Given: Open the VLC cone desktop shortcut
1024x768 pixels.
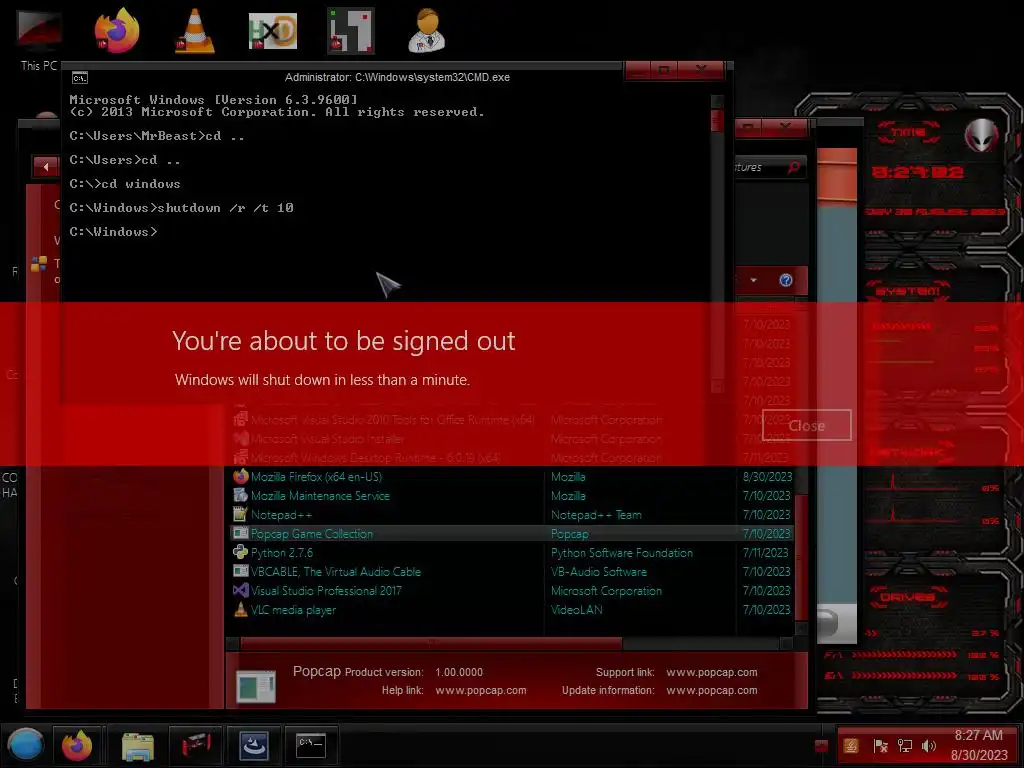Looking at the screenshot, I should point(195,31).
